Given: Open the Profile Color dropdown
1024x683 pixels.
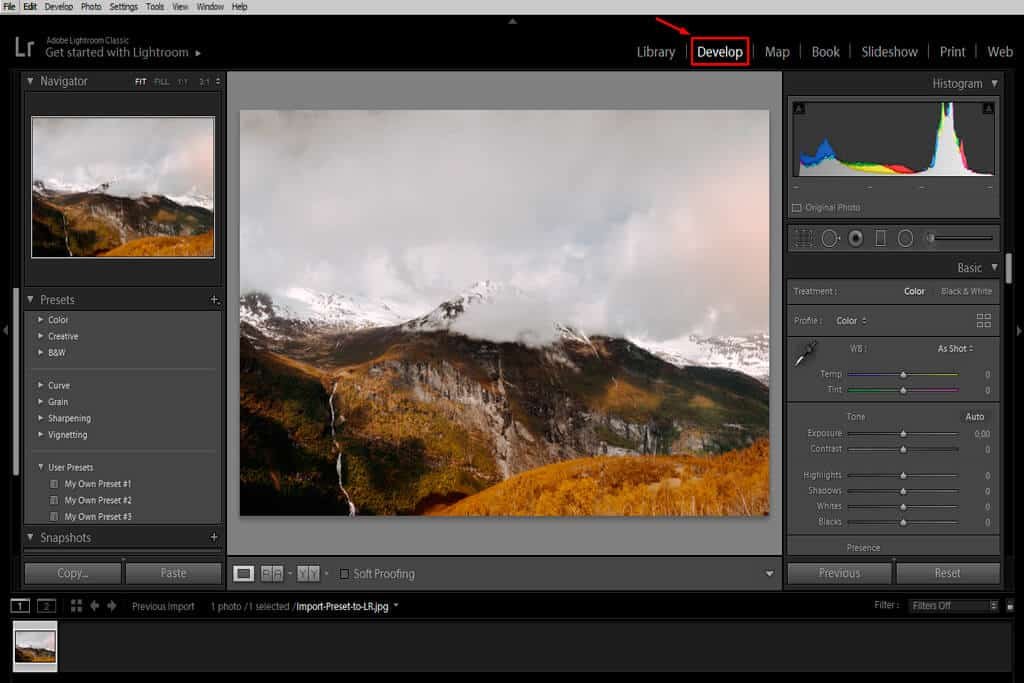Looking at the screenshot, I should (851, 321).
